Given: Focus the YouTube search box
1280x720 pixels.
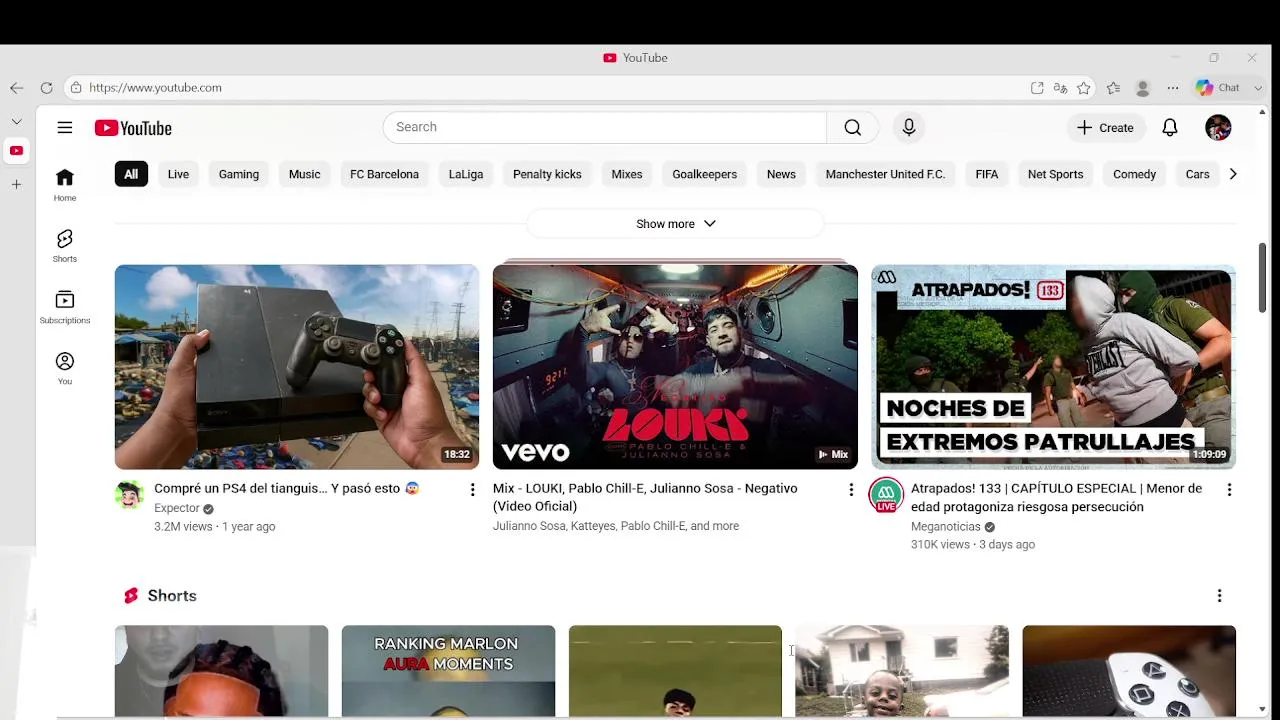Looking at the screenshot, I should (x=605, y=127).
